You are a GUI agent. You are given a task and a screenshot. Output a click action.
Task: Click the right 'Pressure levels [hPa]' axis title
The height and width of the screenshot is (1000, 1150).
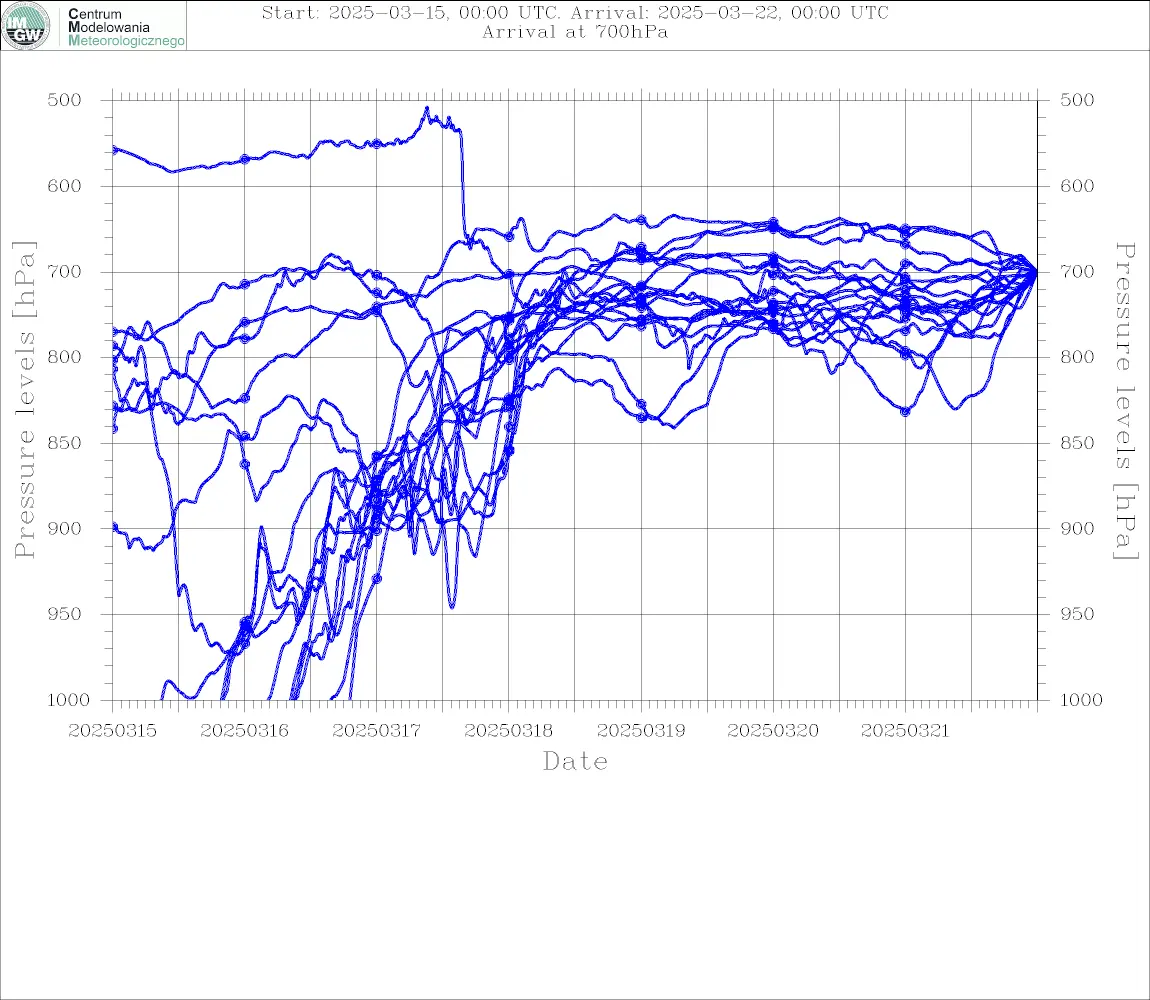(x=1125, y=401)
